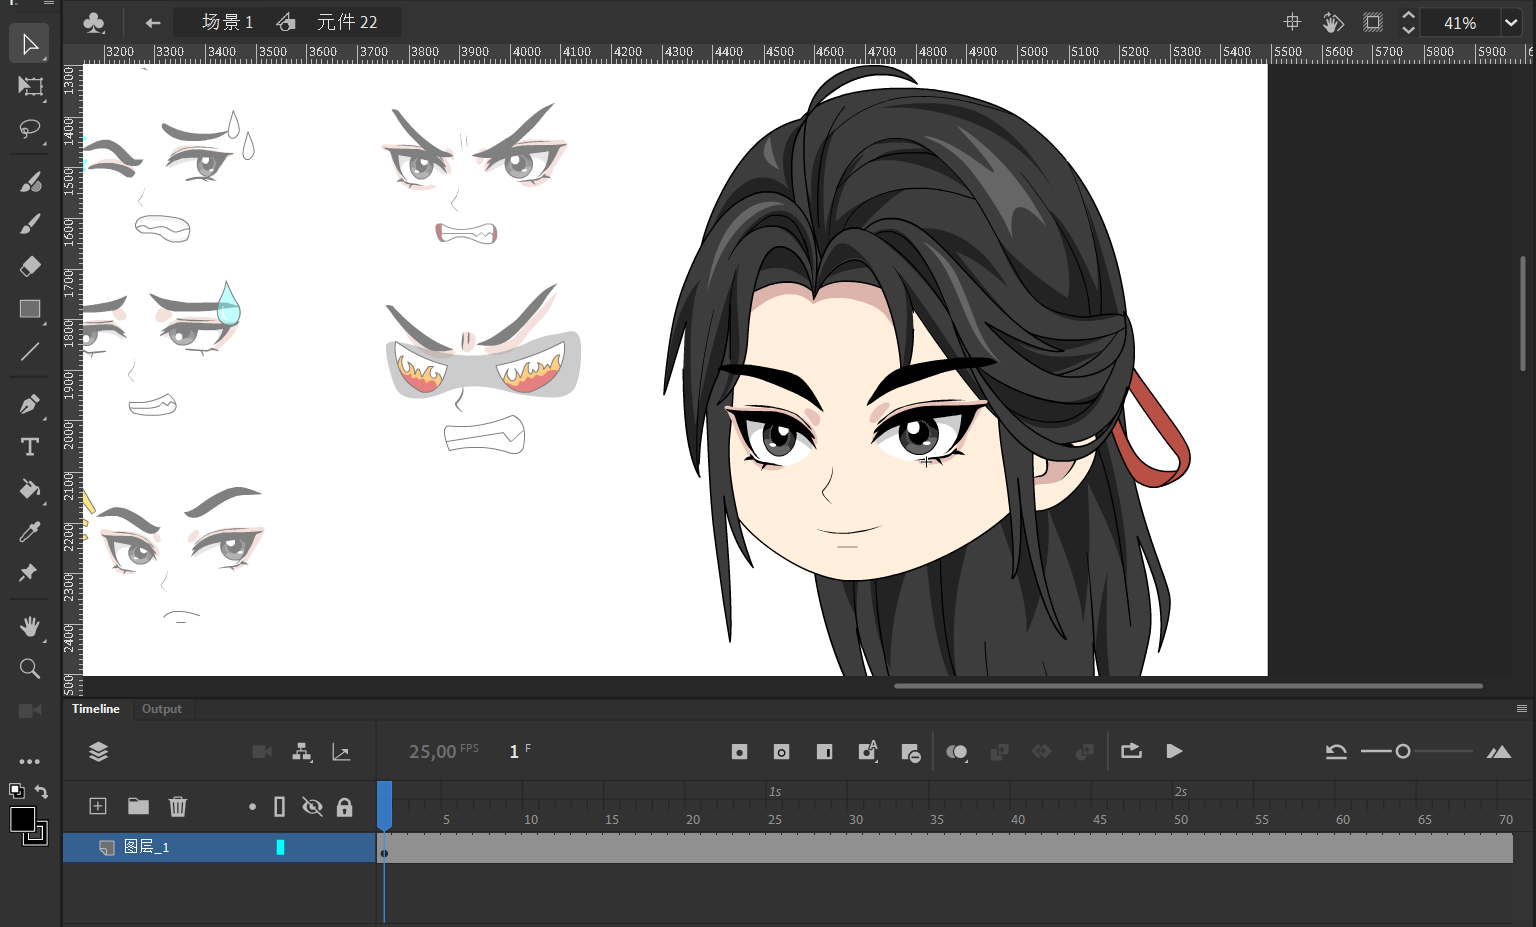This screenshot has width=1536, height=927.
Task: Switch to the Output tab
Action: click(161, 709)
